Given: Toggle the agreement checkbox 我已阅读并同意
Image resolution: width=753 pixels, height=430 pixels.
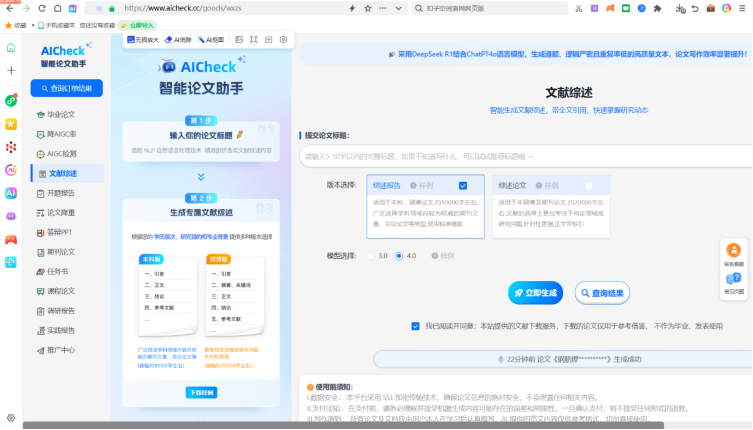Looking at the screenshot, I should [415, 326].
